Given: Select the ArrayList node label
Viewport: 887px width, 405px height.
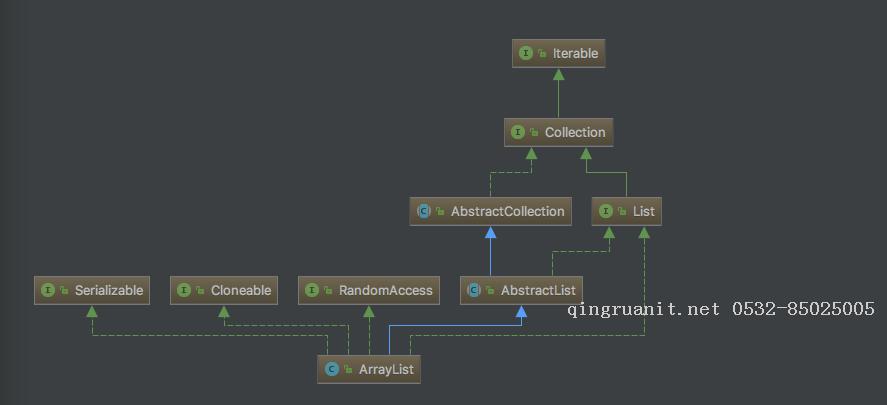Looking at the screenshot, I should (x=386, y=370).
